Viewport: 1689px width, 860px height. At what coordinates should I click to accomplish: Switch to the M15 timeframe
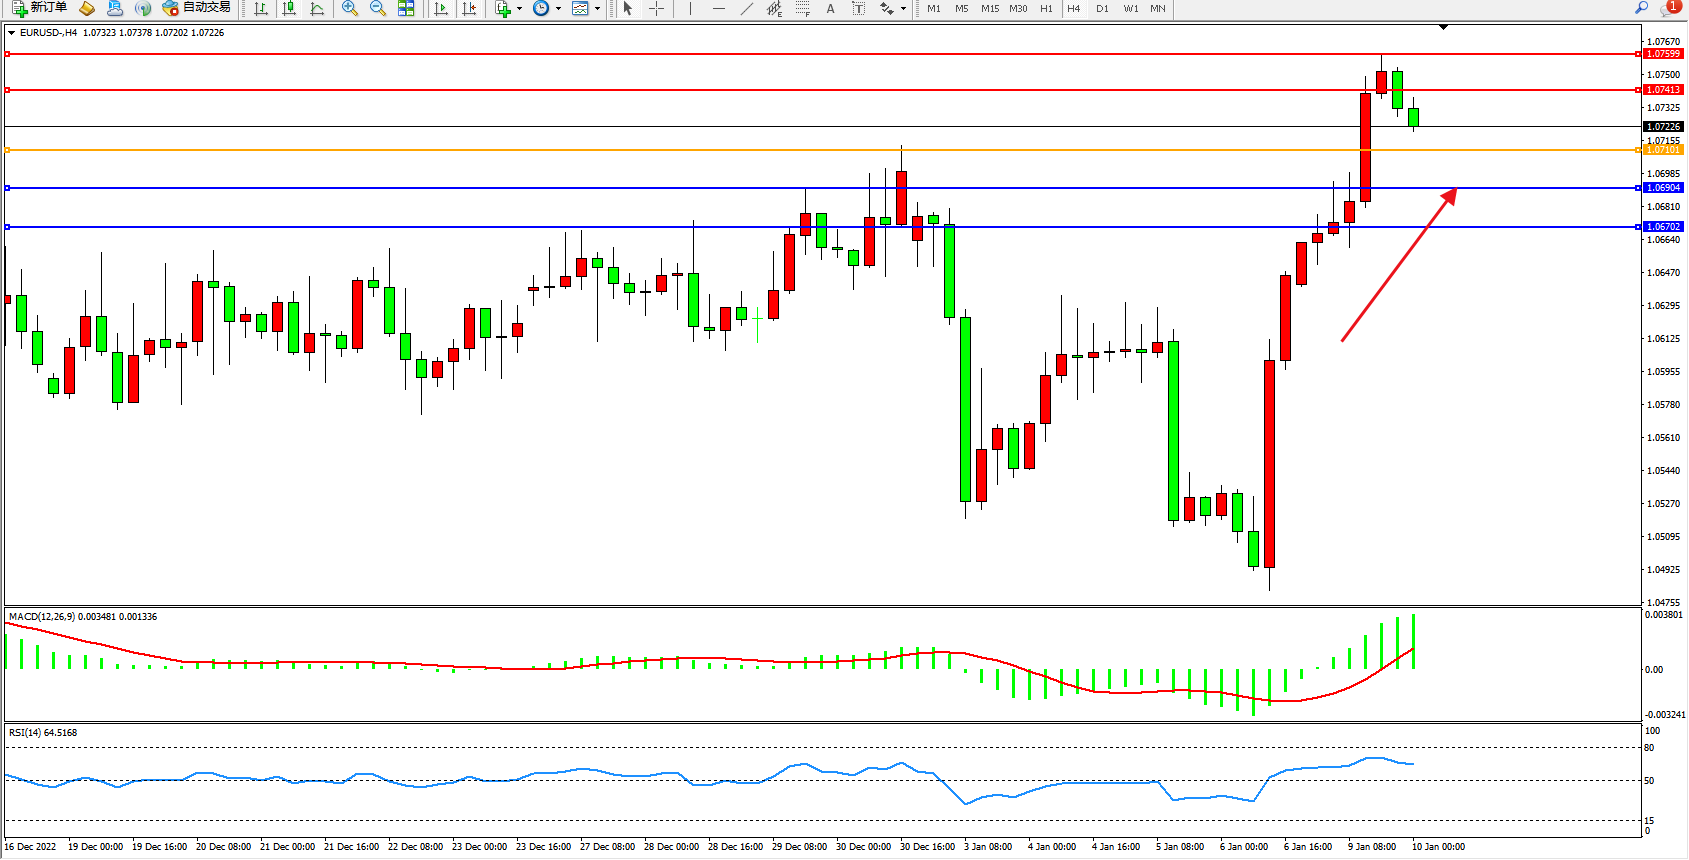pos(990,8)
